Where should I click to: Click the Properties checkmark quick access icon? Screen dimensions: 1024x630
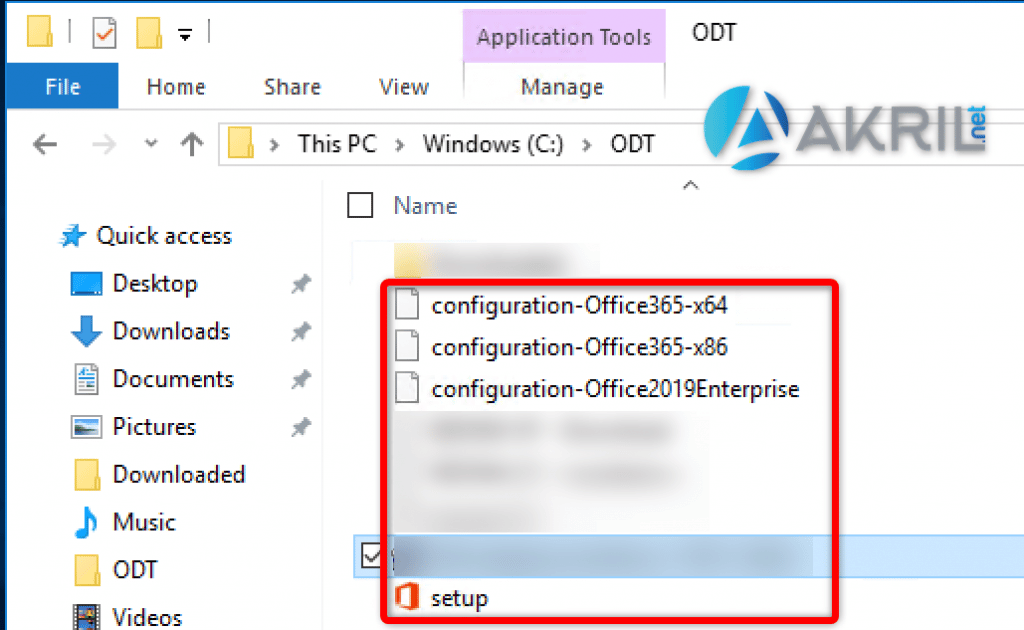coord(104,34)
